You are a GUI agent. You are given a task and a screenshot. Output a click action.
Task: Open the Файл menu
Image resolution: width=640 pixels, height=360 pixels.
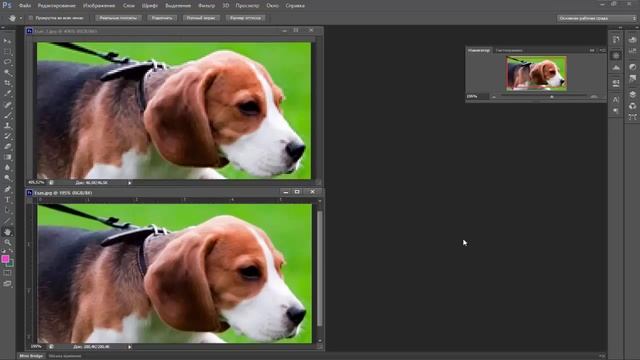(x=25, y=6)
